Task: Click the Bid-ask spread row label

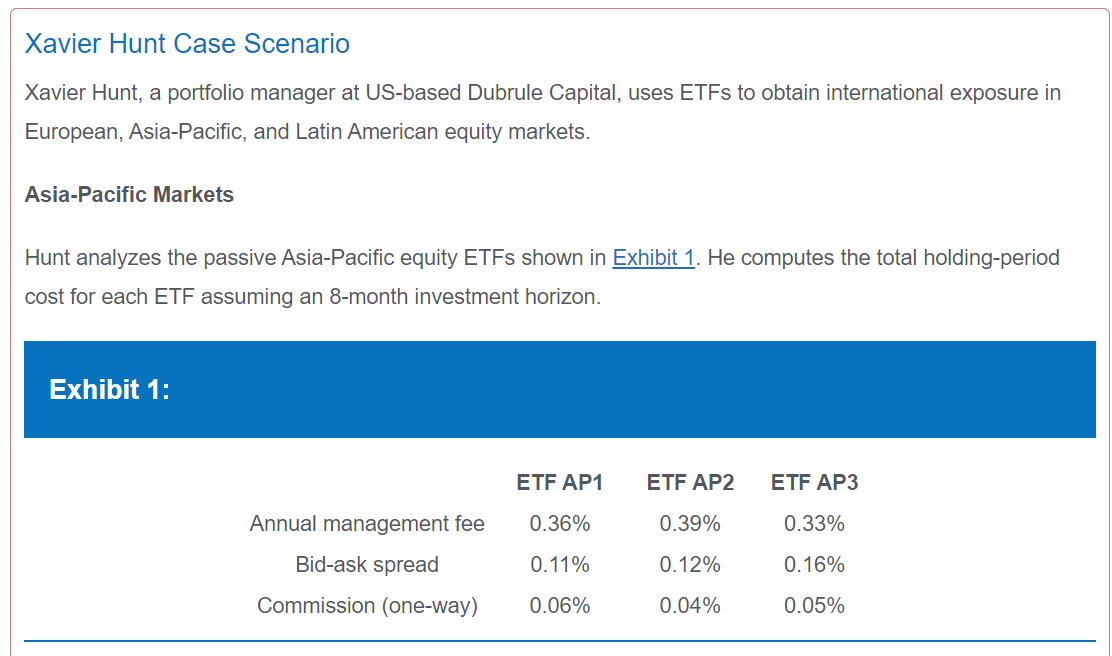Action: (x=367, y=565)
